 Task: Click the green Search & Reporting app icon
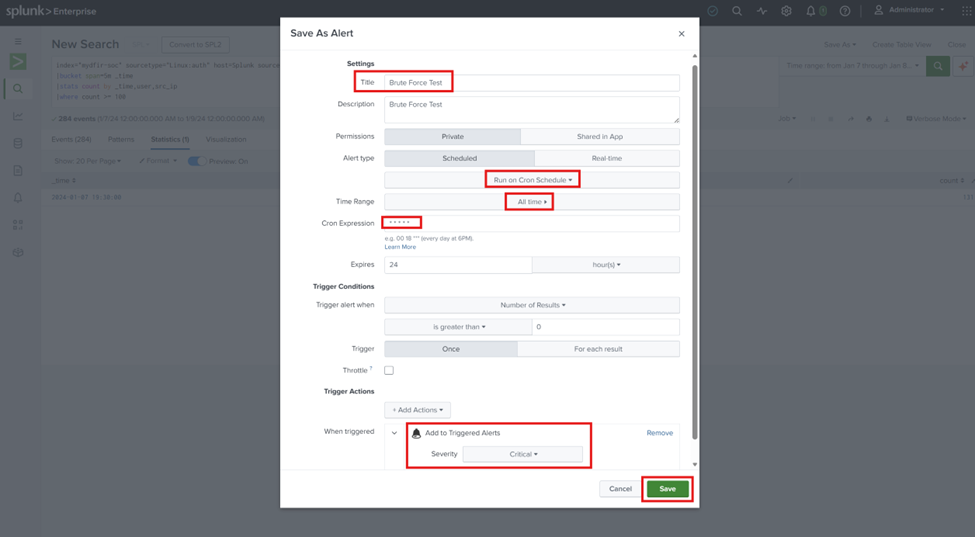18,62
